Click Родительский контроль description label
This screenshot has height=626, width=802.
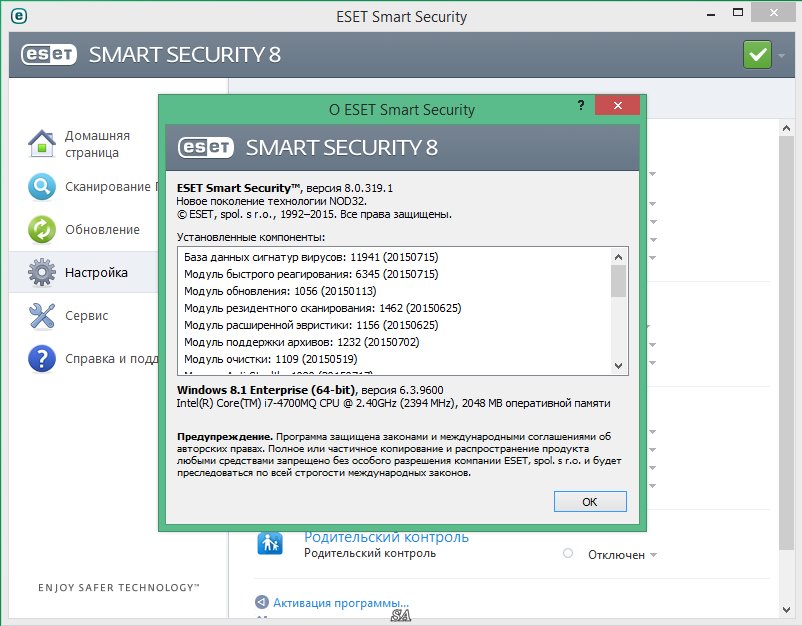click(370, 553)
